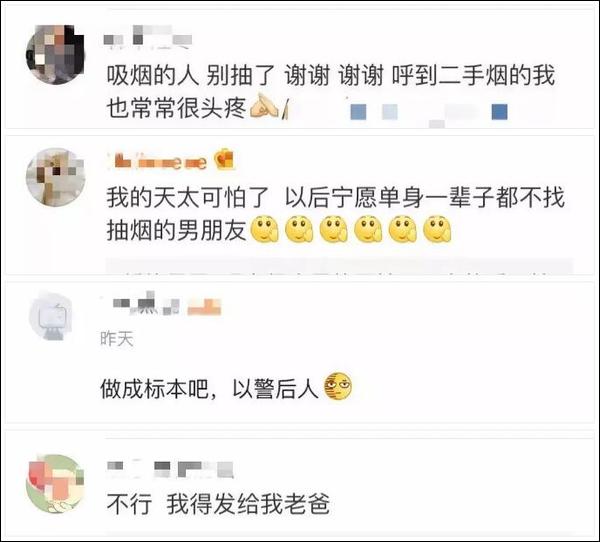Select the comment starting with 吸烟的人 别抽了
The image size is (600, 542).
point(331,91)
